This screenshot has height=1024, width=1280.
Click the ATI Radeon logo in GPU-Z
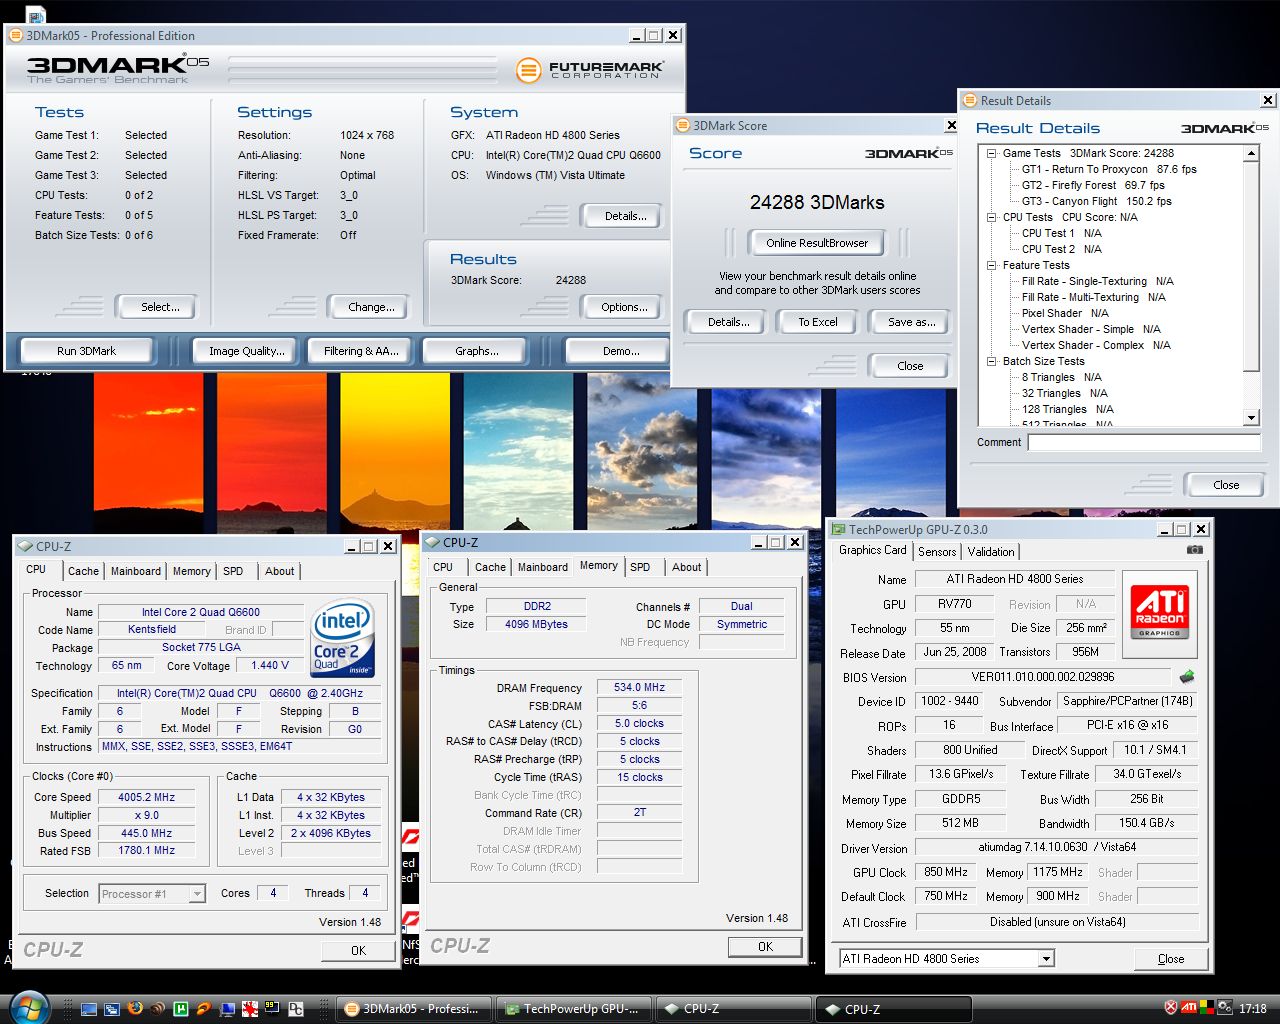[1159, 611]
